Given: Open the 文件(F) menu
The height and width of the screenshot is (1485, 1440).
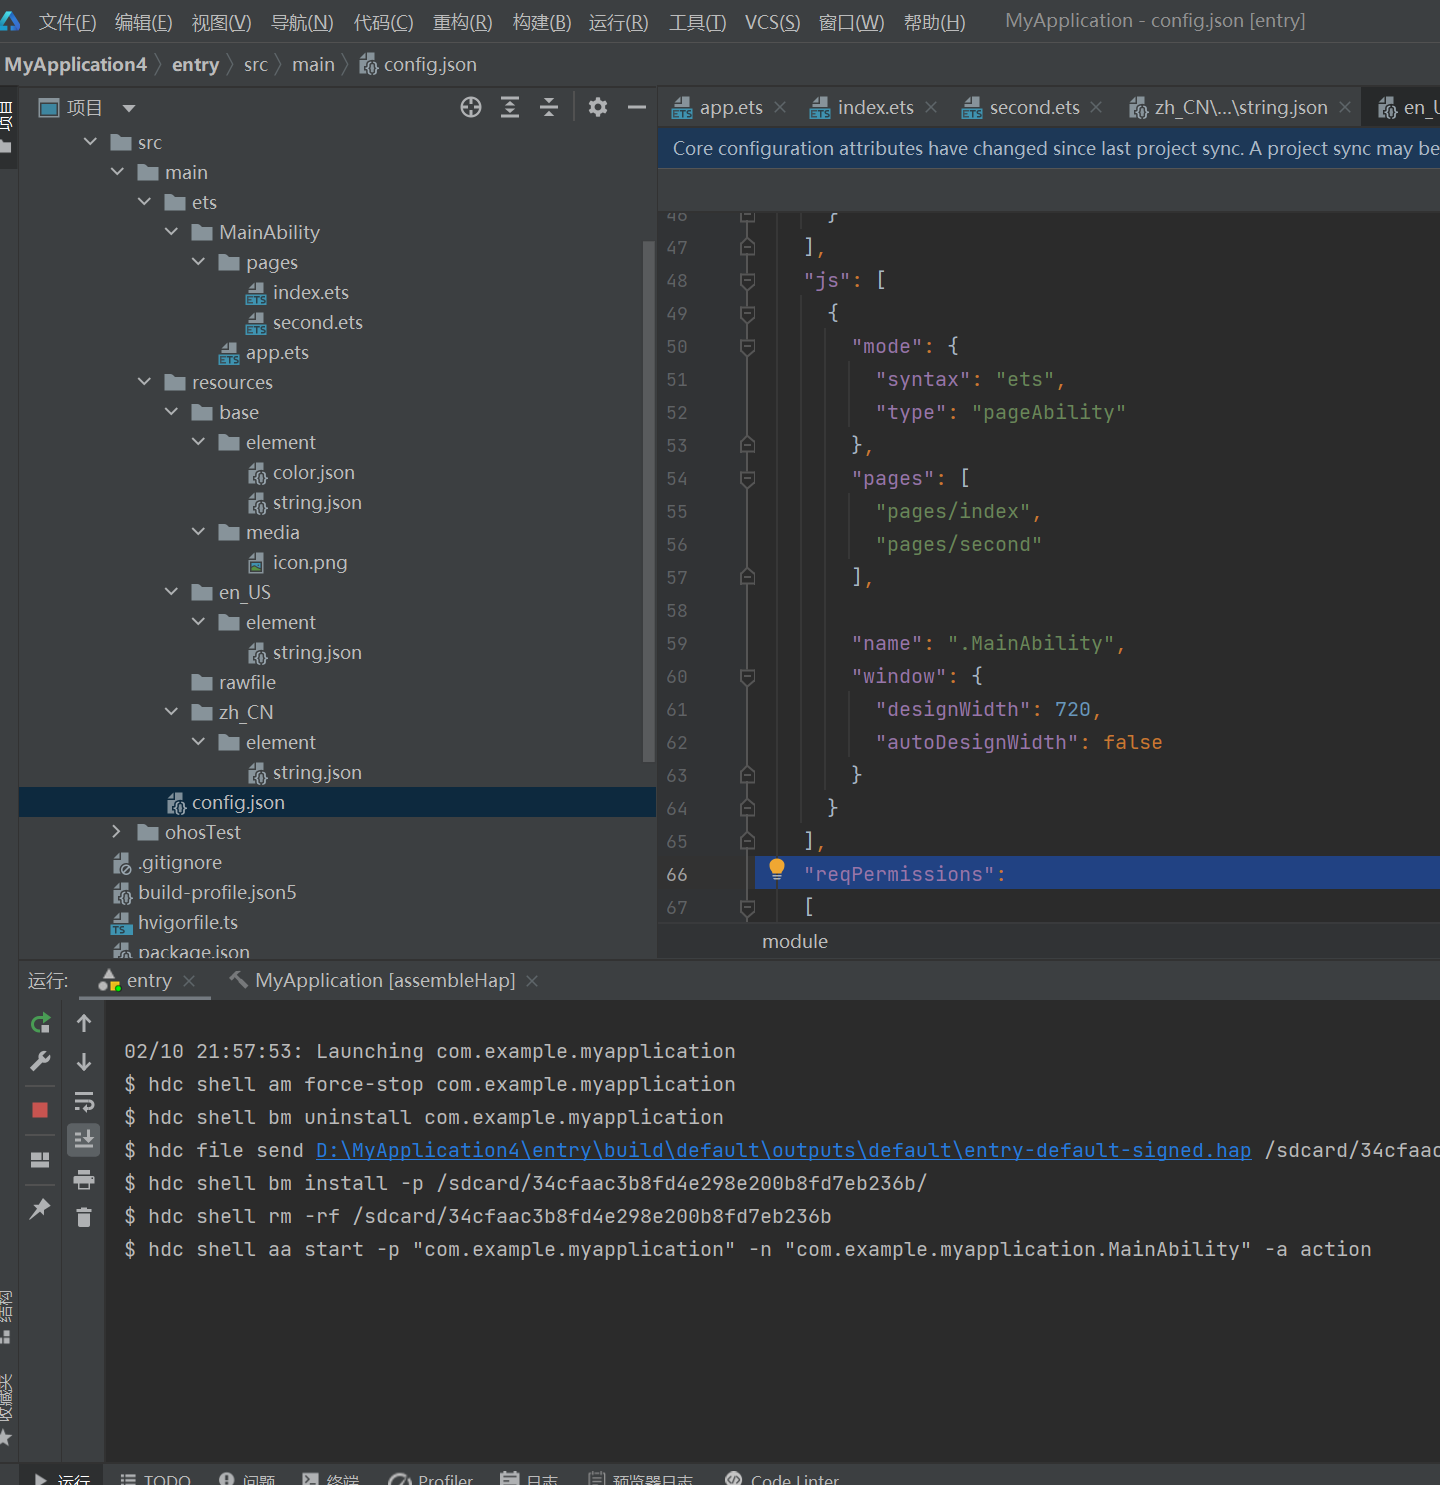Looking at the screenshot, I should pos(67,22).
